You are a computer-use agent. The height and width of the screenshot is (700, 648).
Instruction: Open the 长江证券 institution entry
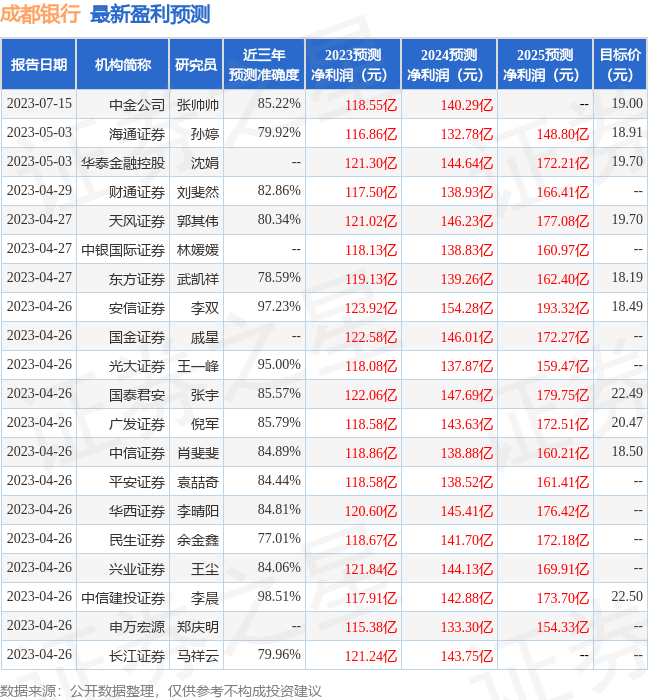pos(137,656)
